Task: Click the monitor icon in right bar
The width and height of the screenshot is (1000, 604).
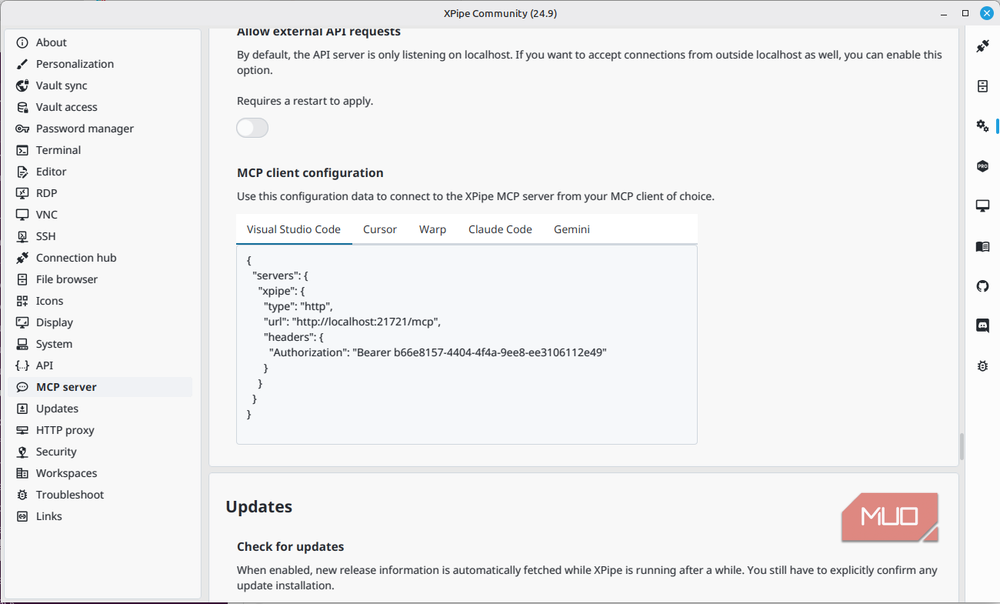Action: (x=982, y=205)
